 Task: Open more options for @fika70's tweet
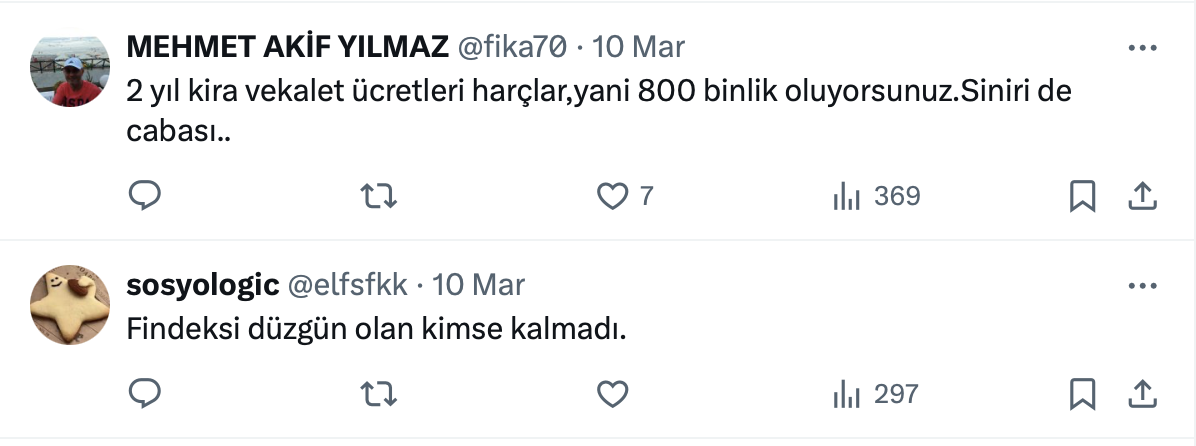1142,48
